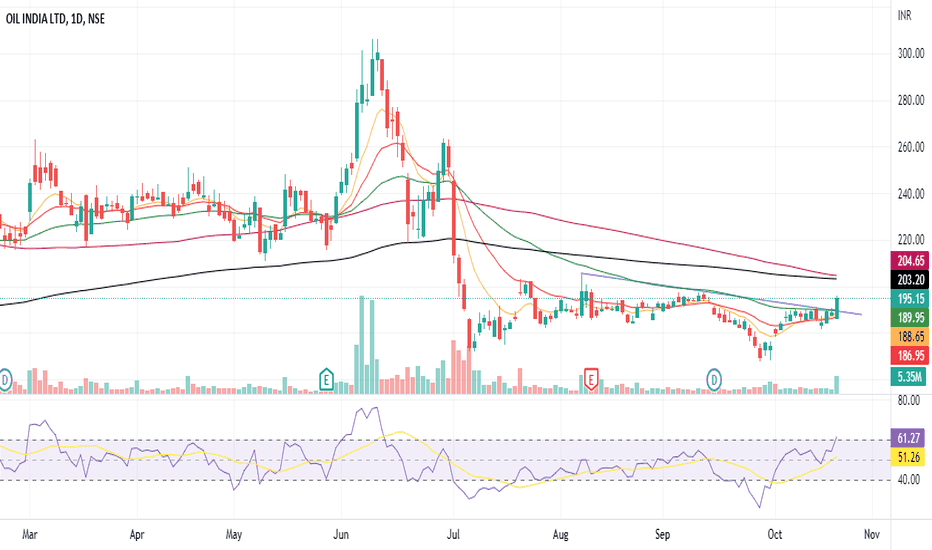932x550 pixels.
Task: Click the INR currency label
Action: coord(905,15)
